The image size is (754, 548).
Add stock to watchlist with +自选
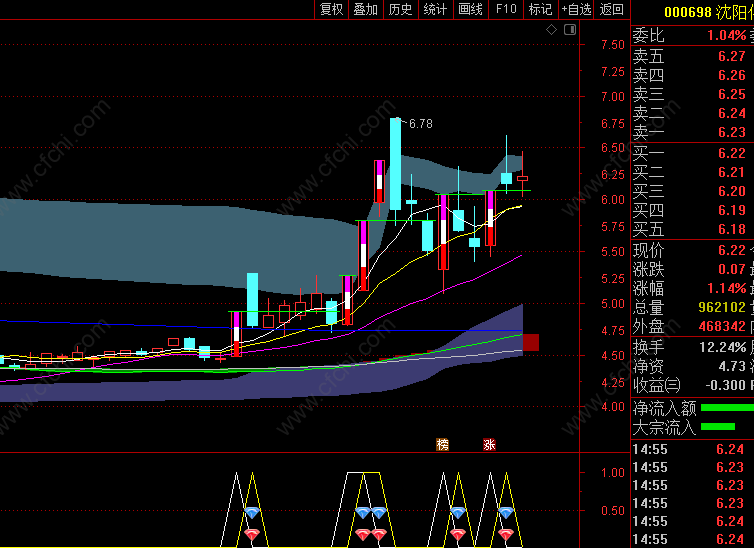click(x=576, y=9)
